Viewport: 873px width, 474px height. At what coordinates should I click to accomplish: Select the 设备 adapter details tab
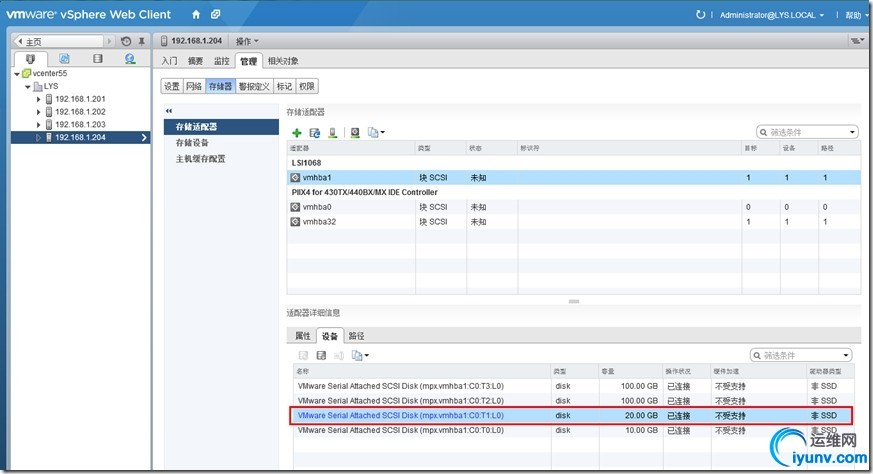point(330,336)
